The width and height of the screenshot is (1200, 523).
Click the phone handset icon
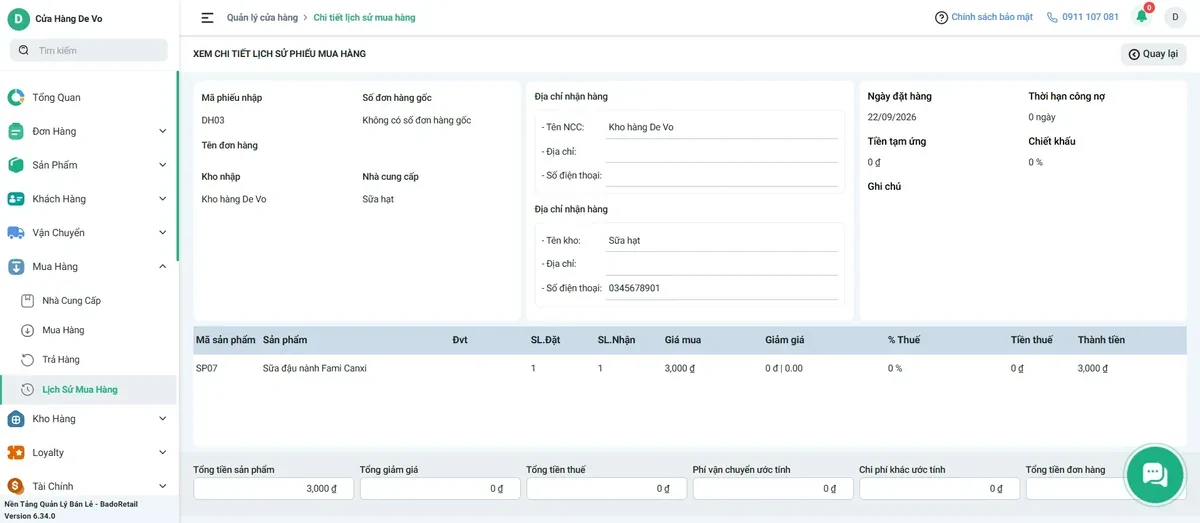click(x=1053, y=18)
